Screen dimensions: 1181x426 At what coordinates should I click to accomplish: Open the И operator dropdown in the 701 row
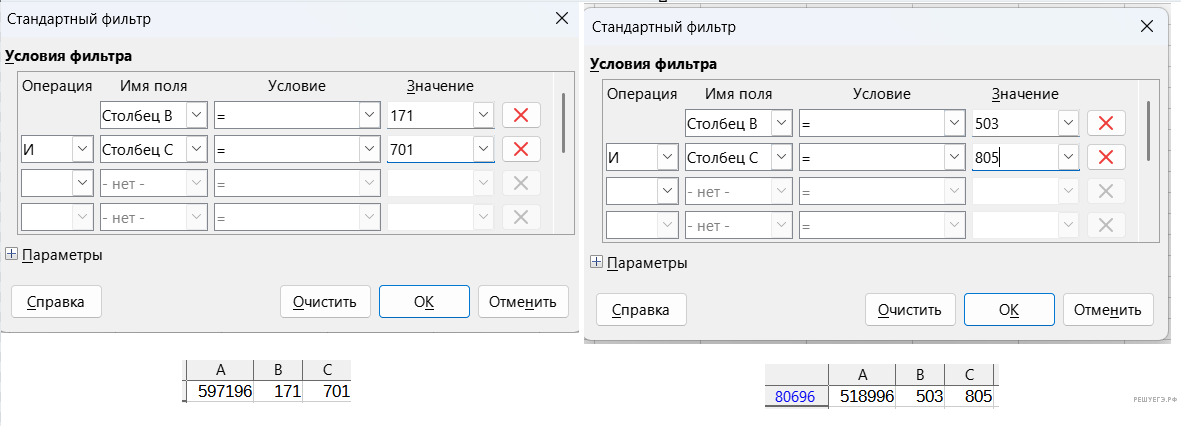click(81, 149)
